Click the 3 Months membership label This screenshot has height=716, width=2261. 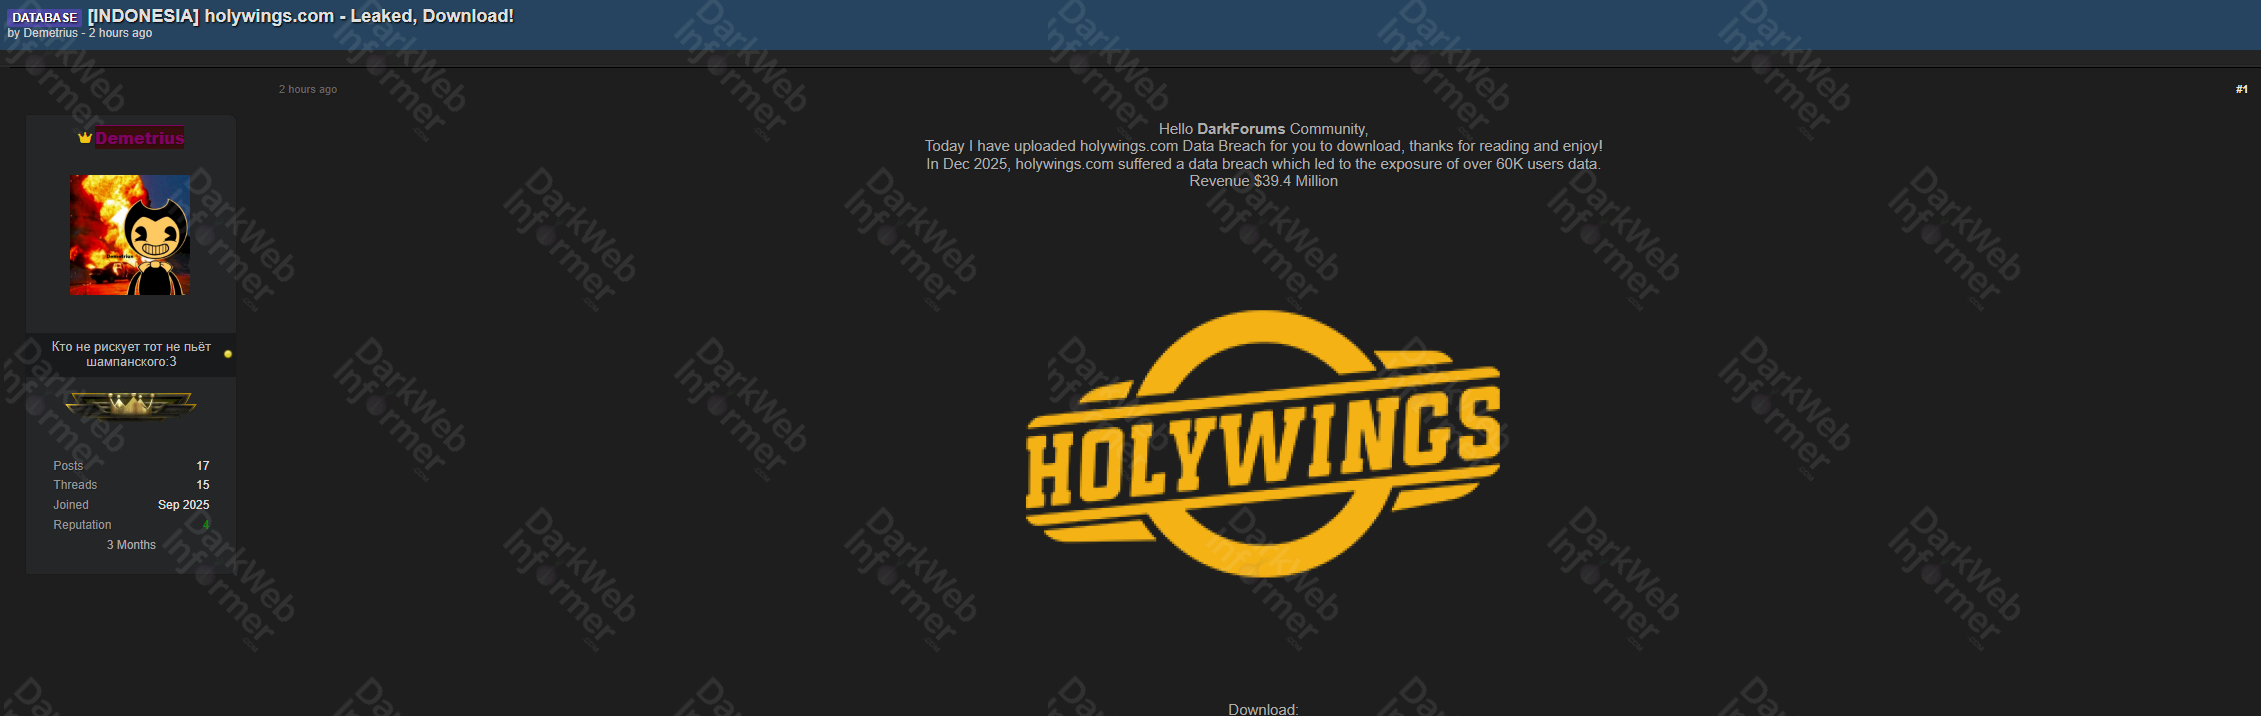point(131,545)
